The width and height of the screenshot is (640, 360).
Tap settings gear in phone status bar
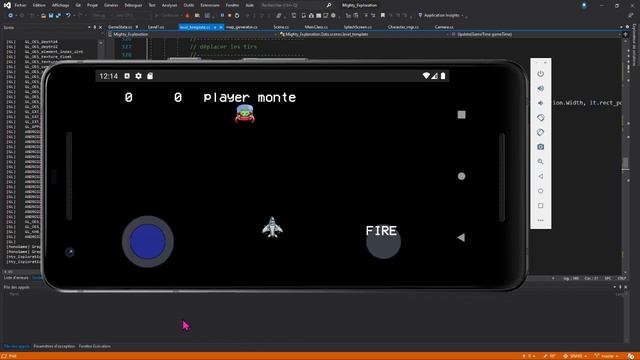coord(138,76)
